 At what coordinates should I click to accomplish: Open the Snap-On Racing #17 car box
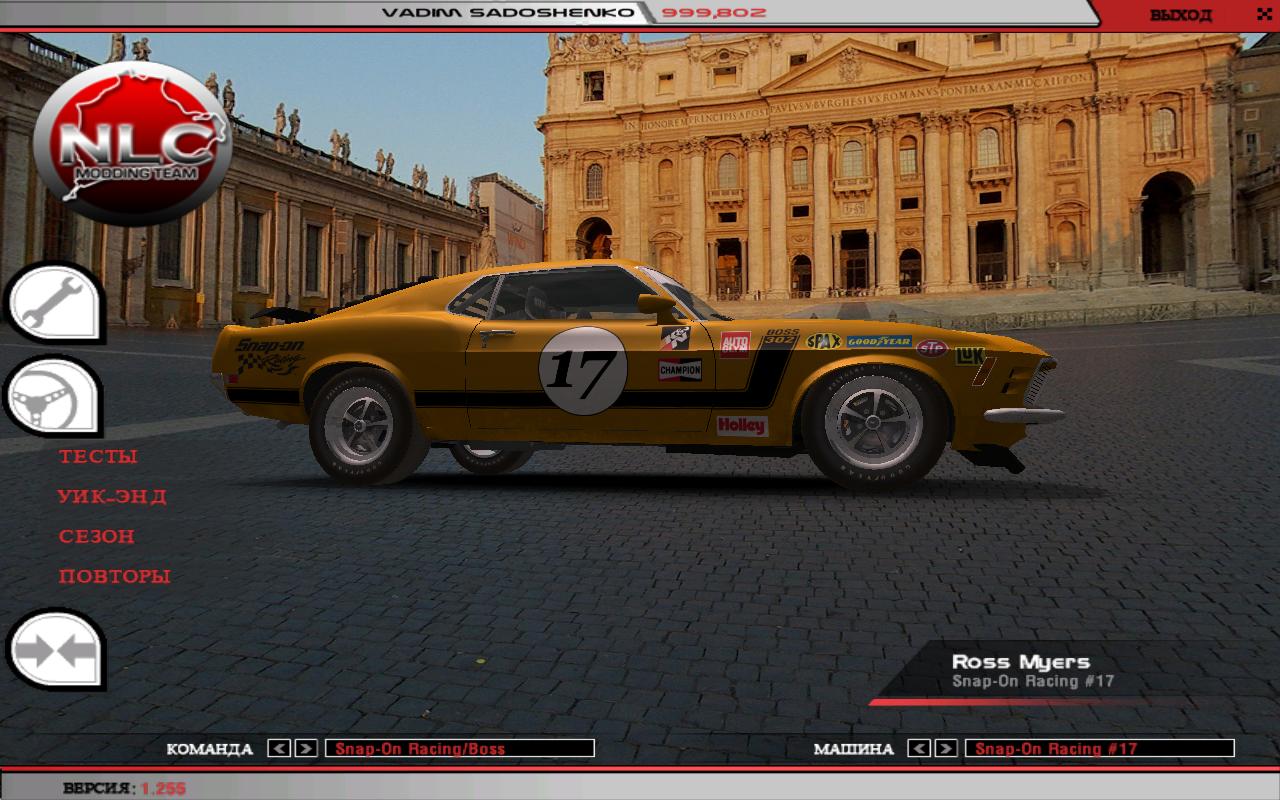tap(1099, 748)
